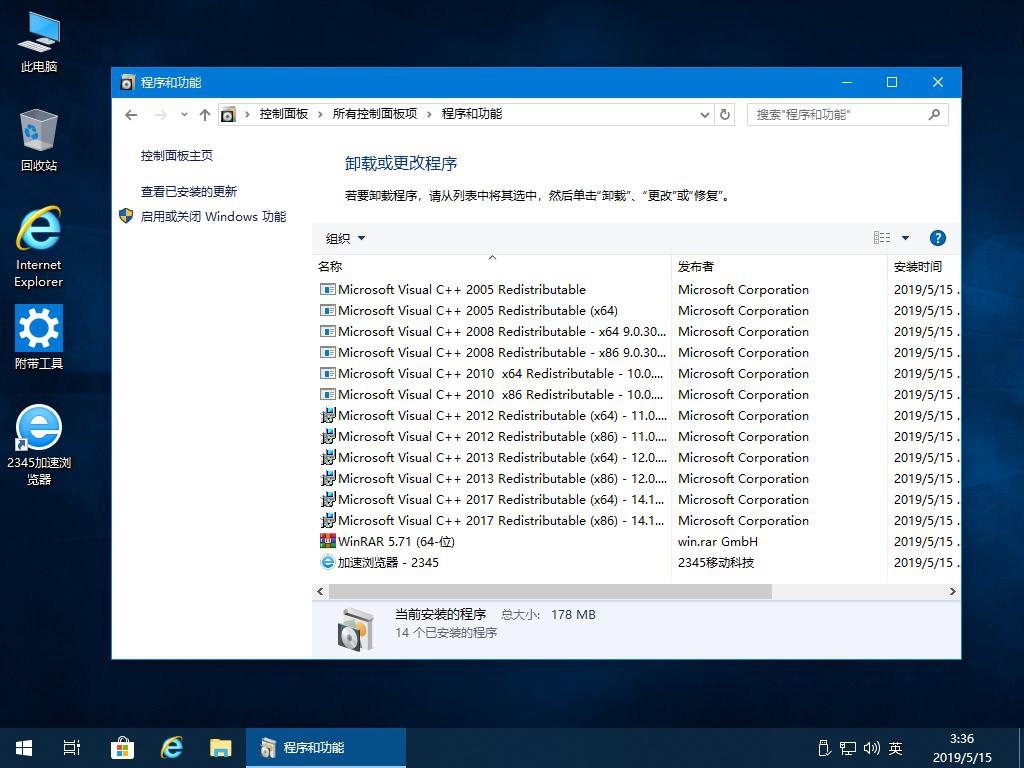1024x768 pixels.
Task: Open the recent locations dropdown arrow
Action: click(184, 115)
